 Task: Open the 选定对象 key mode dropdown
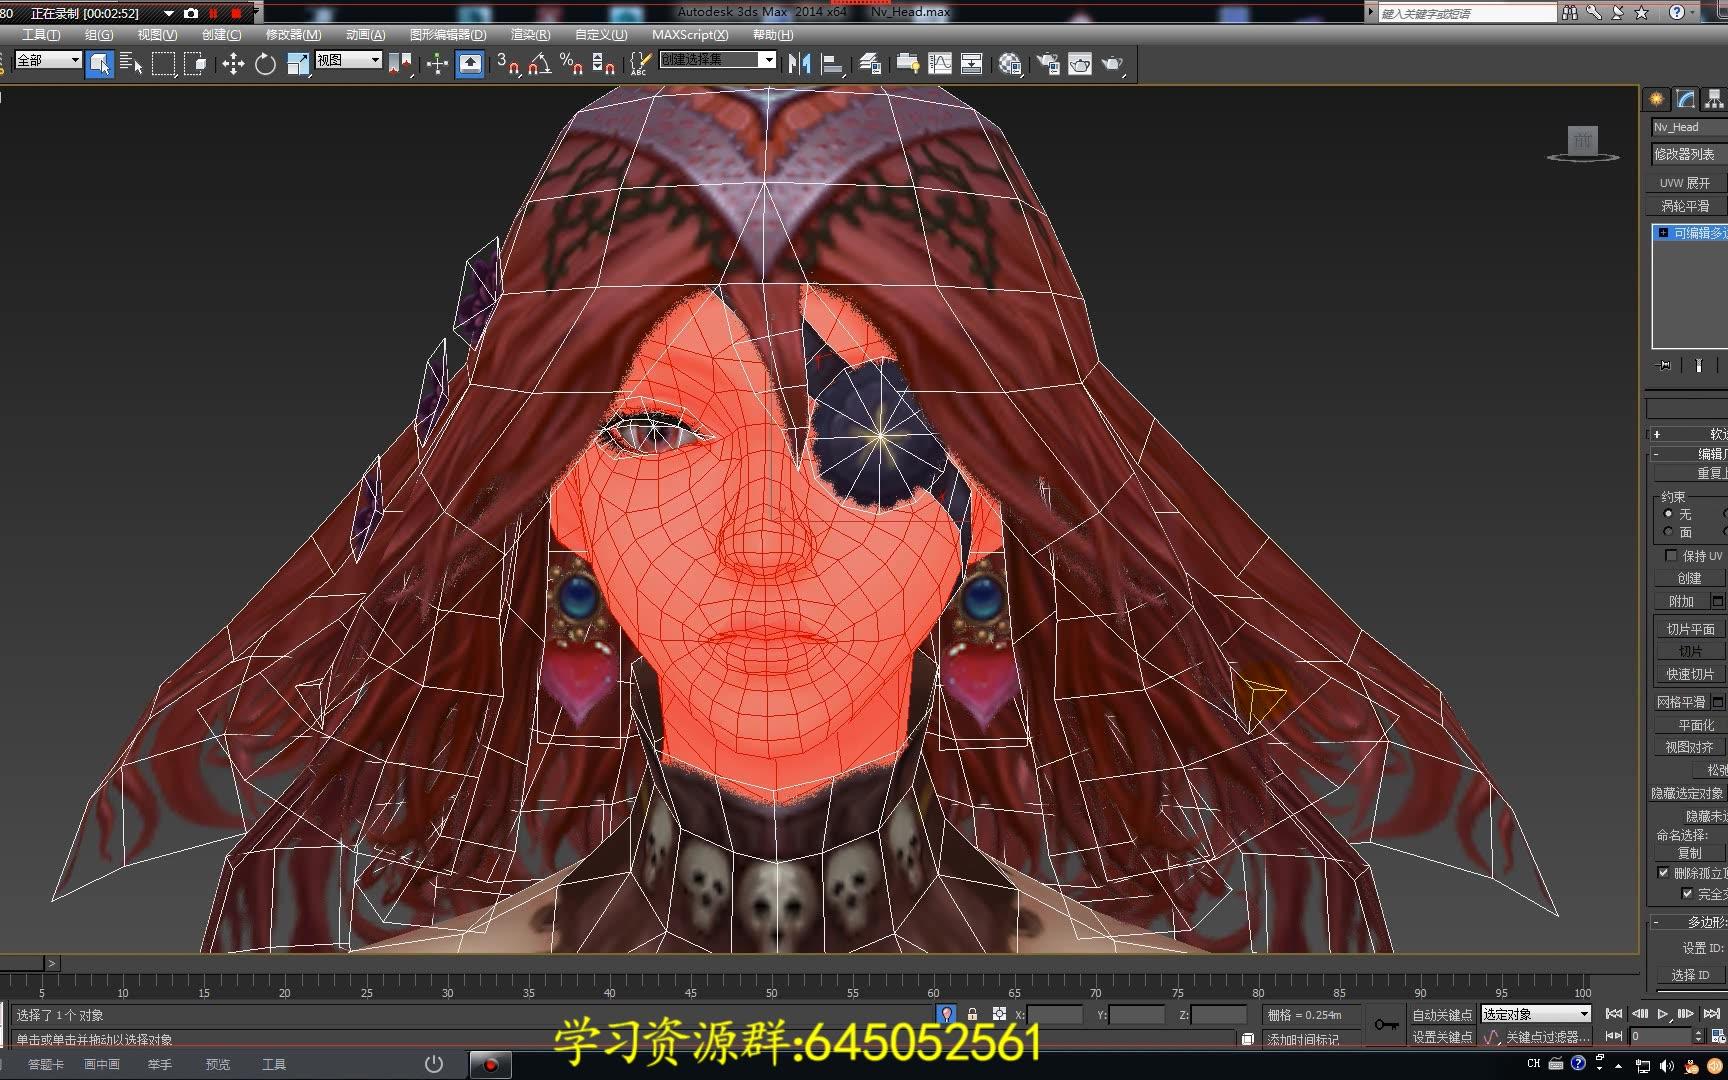[x=1534, y=1013]
